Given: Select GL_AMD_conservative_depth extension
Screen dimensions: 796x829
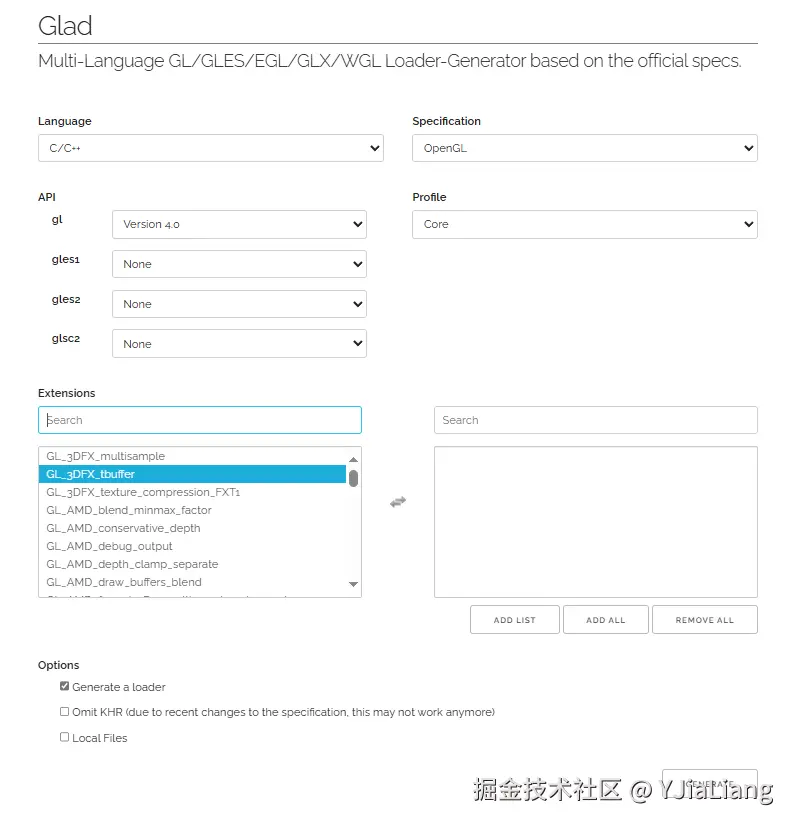Looking at the screenshot, I should pyautogui.click(x=192, y=528).
